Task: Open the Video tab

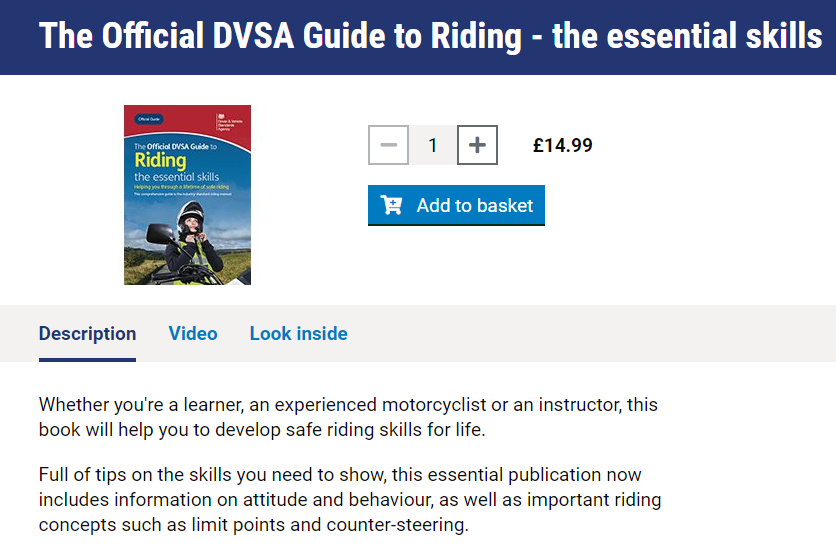Action: coord(193,333)
